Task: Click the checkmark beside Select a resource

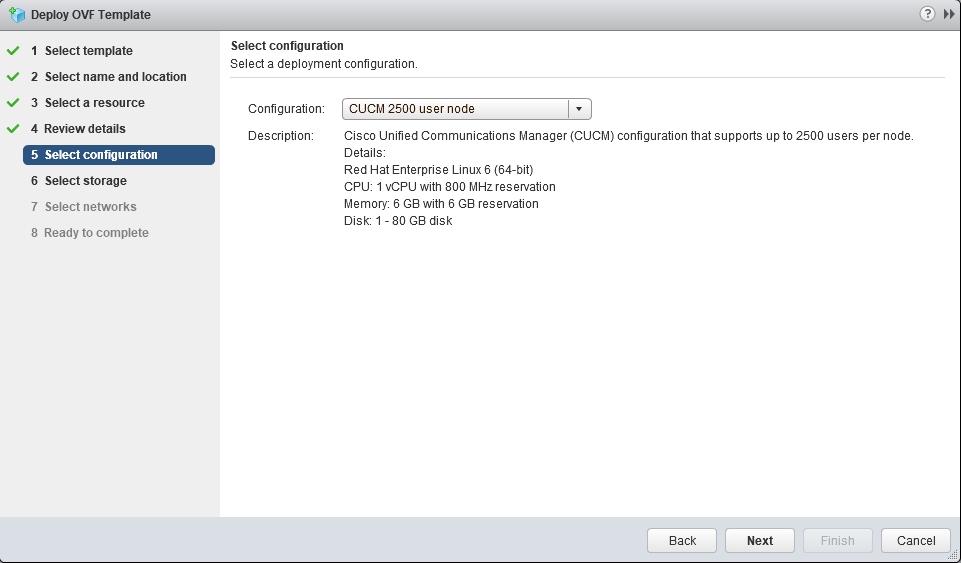Action: [x=13, y=103]
